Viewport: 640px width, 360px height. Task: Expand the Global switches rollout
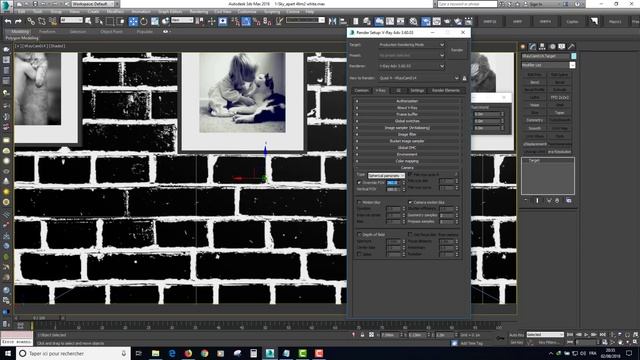pos(407,121)
